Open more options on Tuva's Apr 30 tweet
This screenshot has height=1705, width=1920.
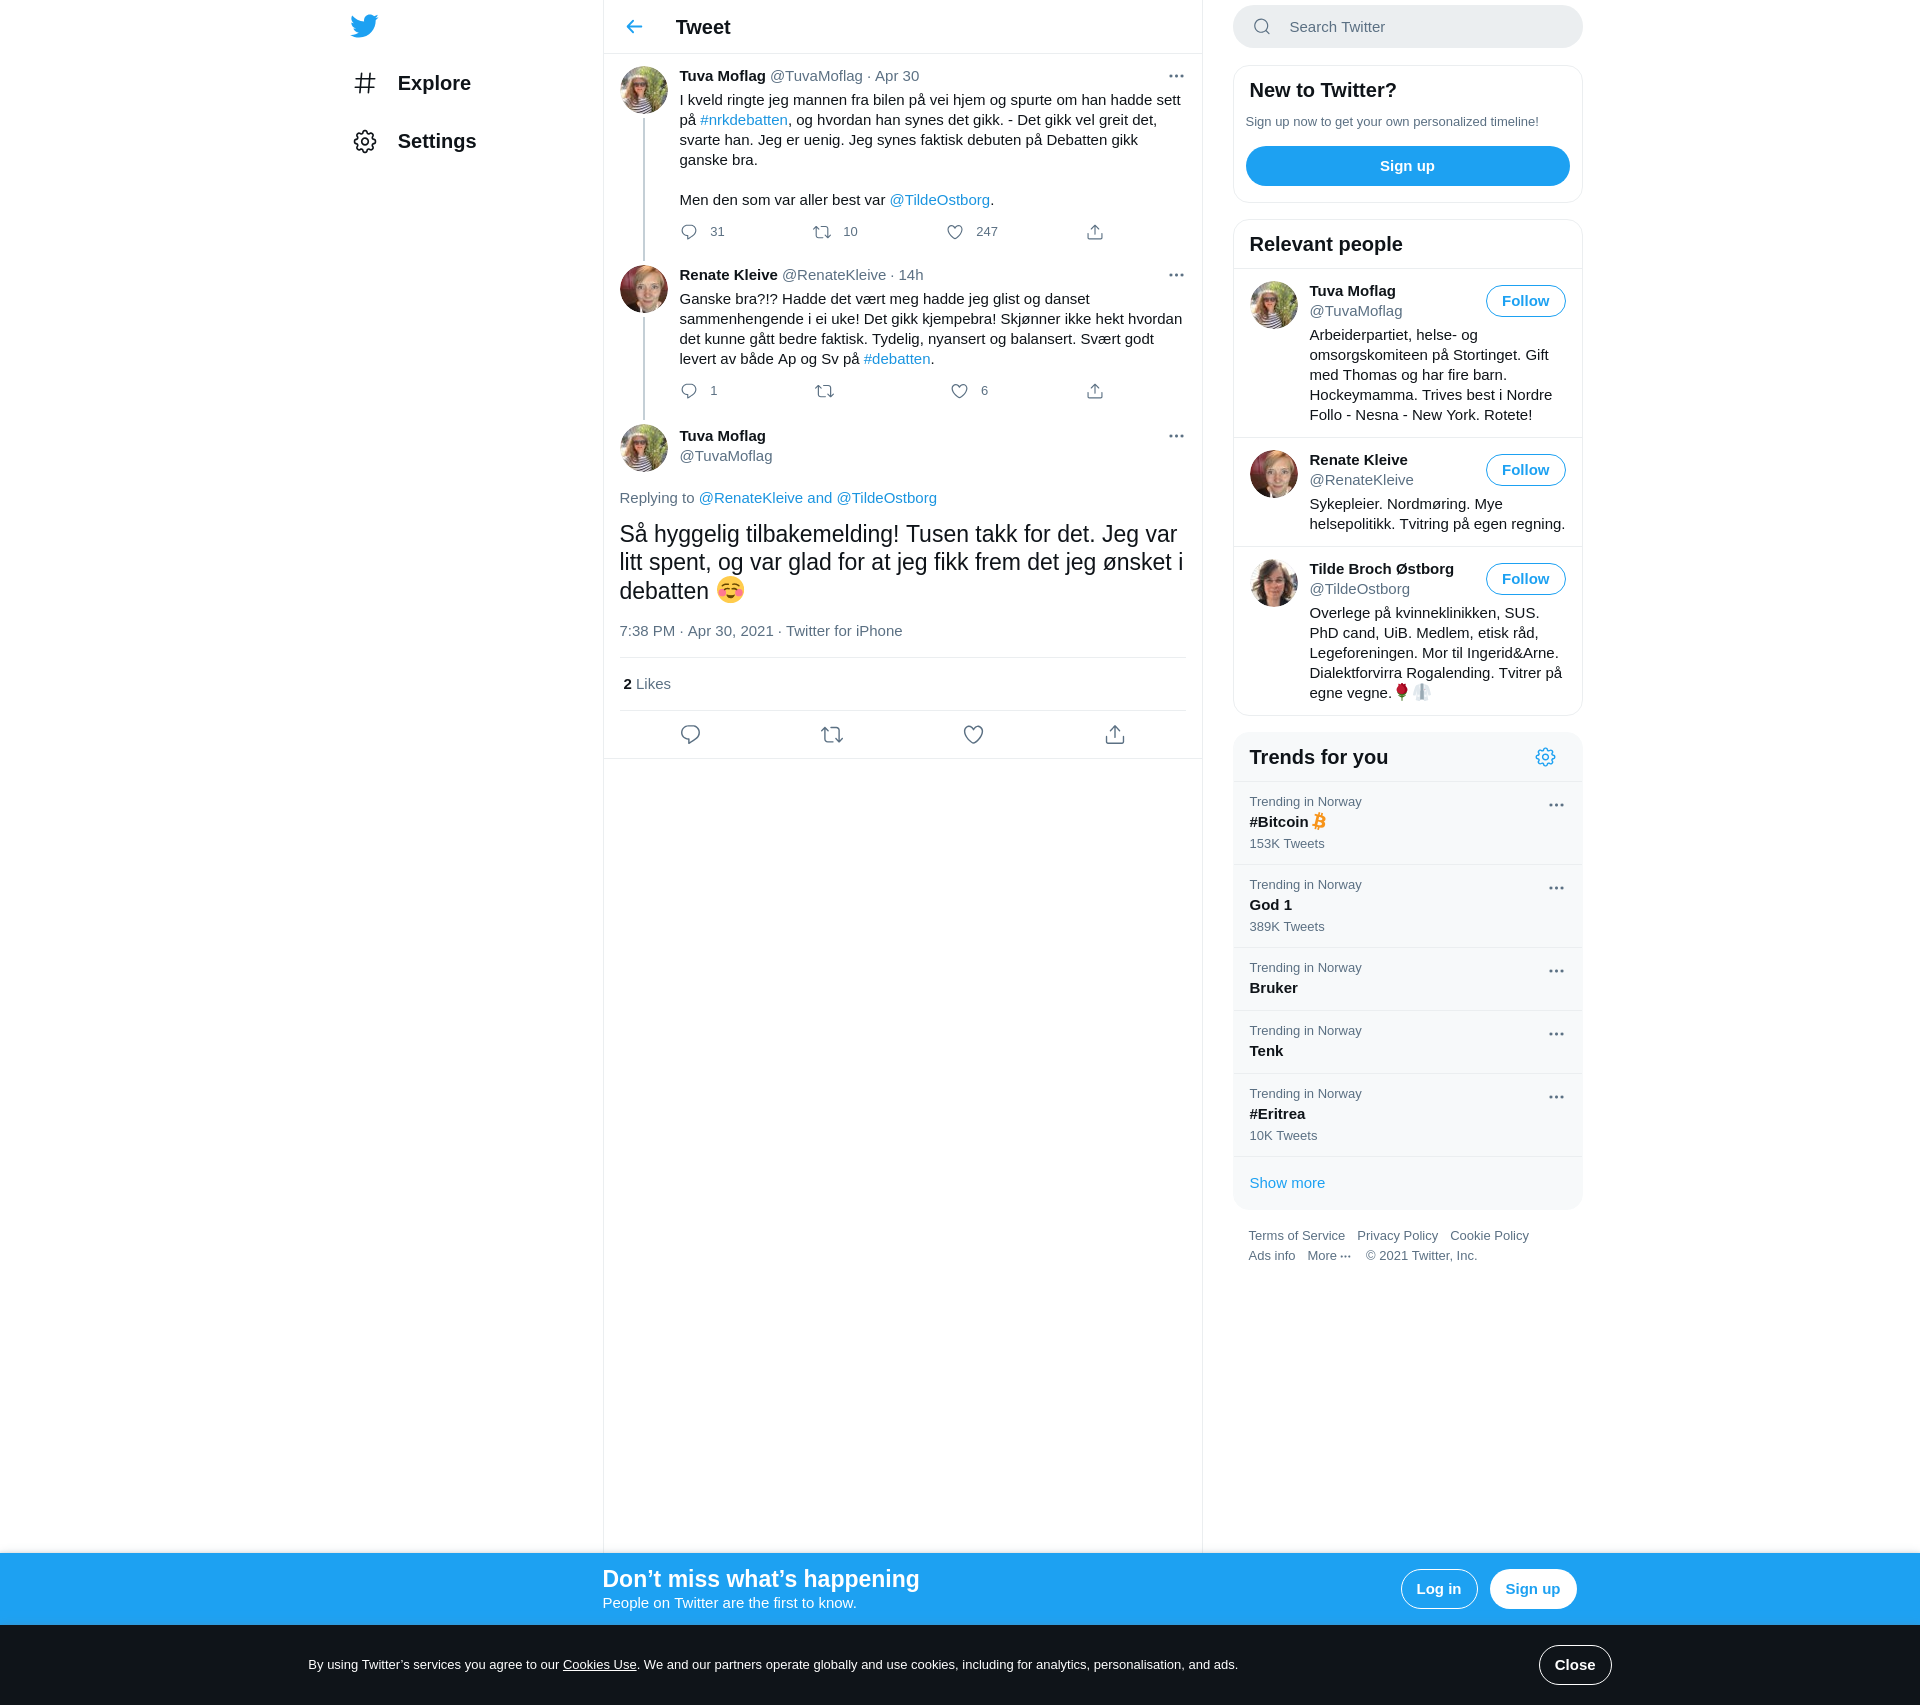coord(1176,76)
